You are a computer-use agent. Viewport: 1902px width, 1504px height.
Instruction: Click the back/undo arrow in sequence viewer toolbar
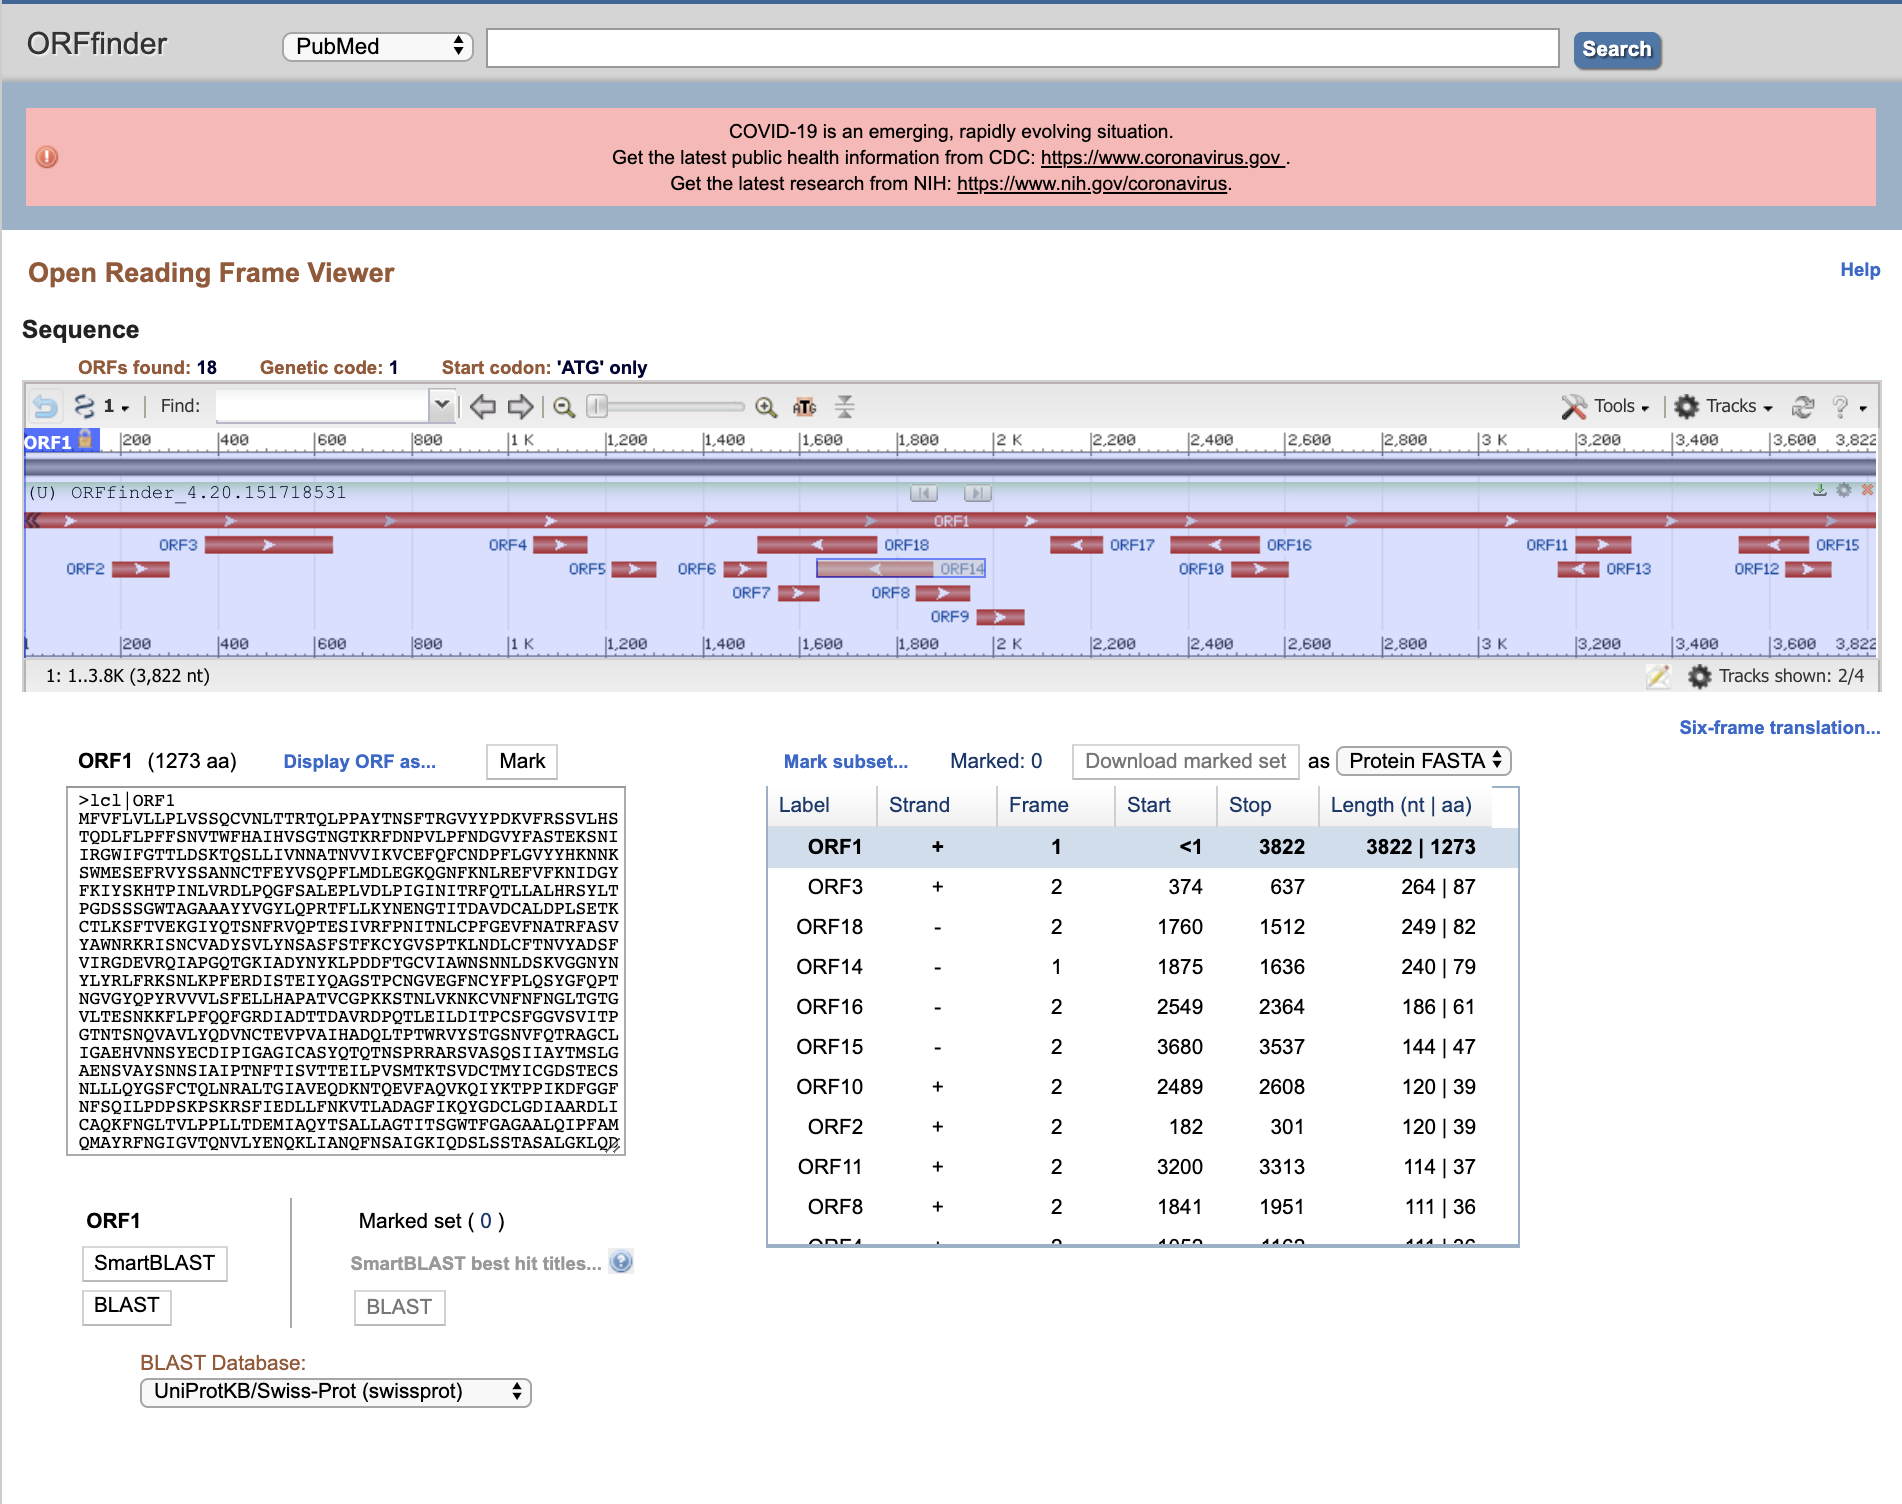45,406
